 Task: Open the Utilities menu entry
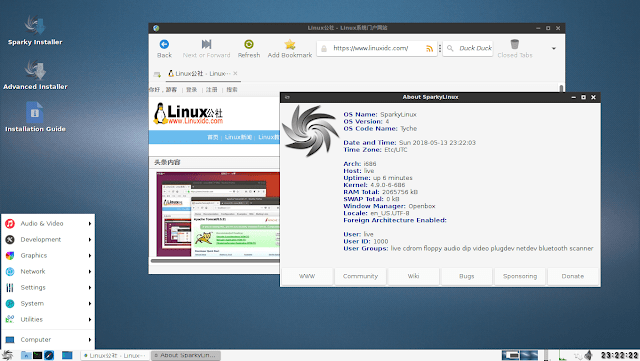tap(48, 319)
